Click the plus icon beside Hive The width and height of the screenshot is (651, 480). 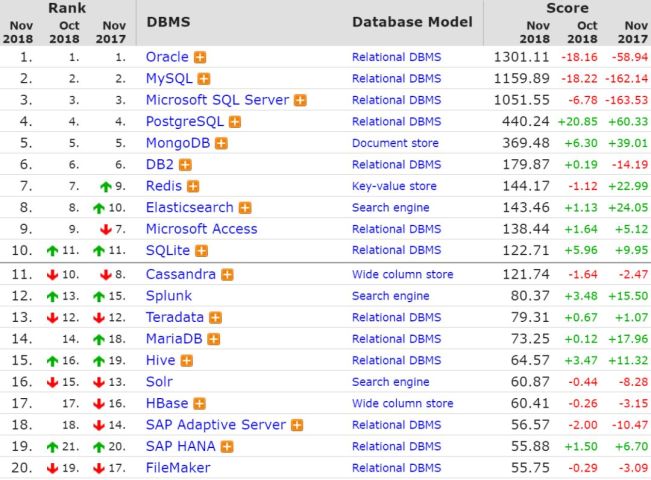[x=187, y=361]
